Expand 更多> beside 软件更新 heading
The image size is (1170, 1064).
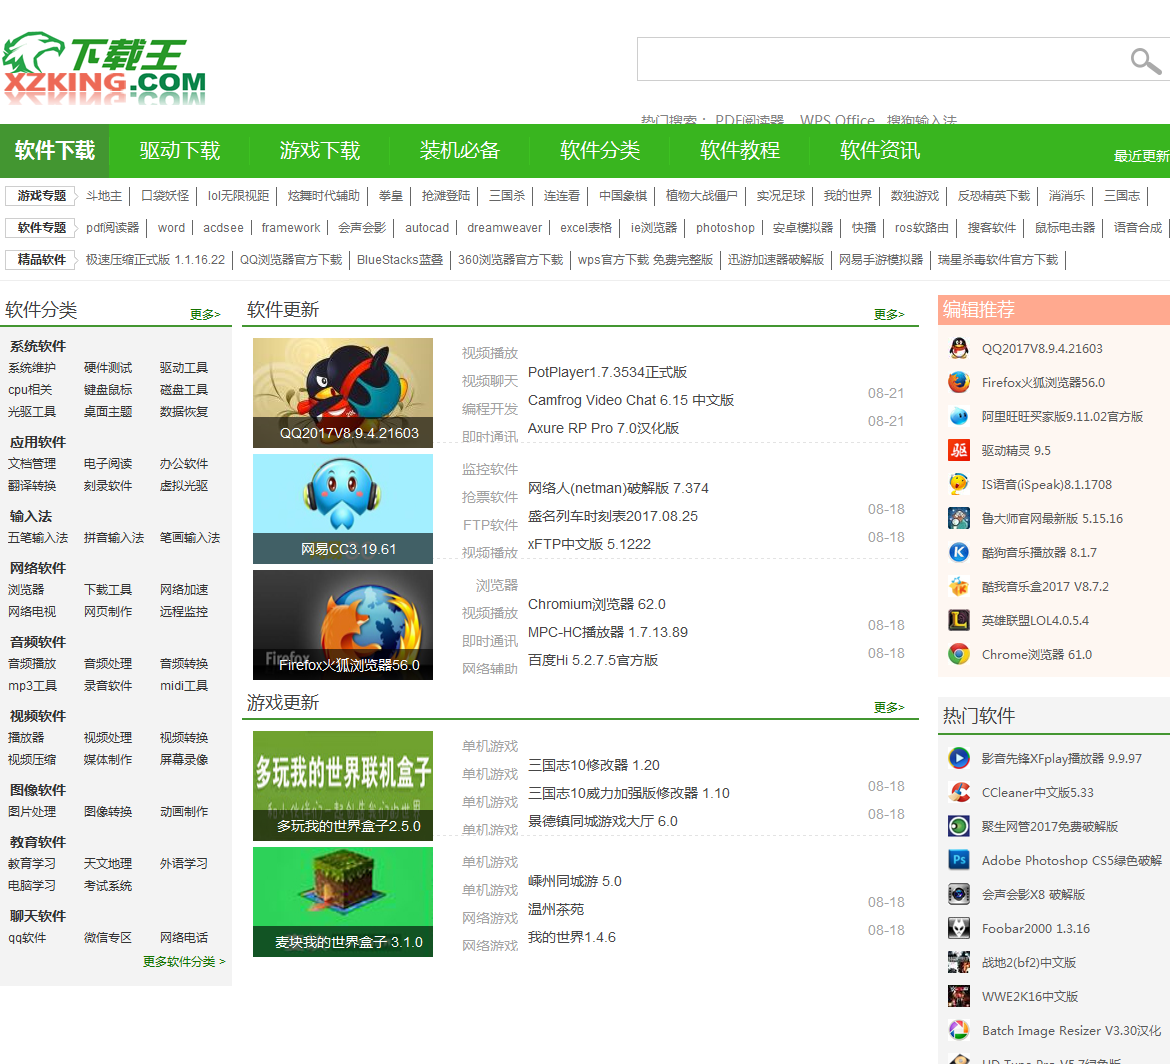pos(889,314)
